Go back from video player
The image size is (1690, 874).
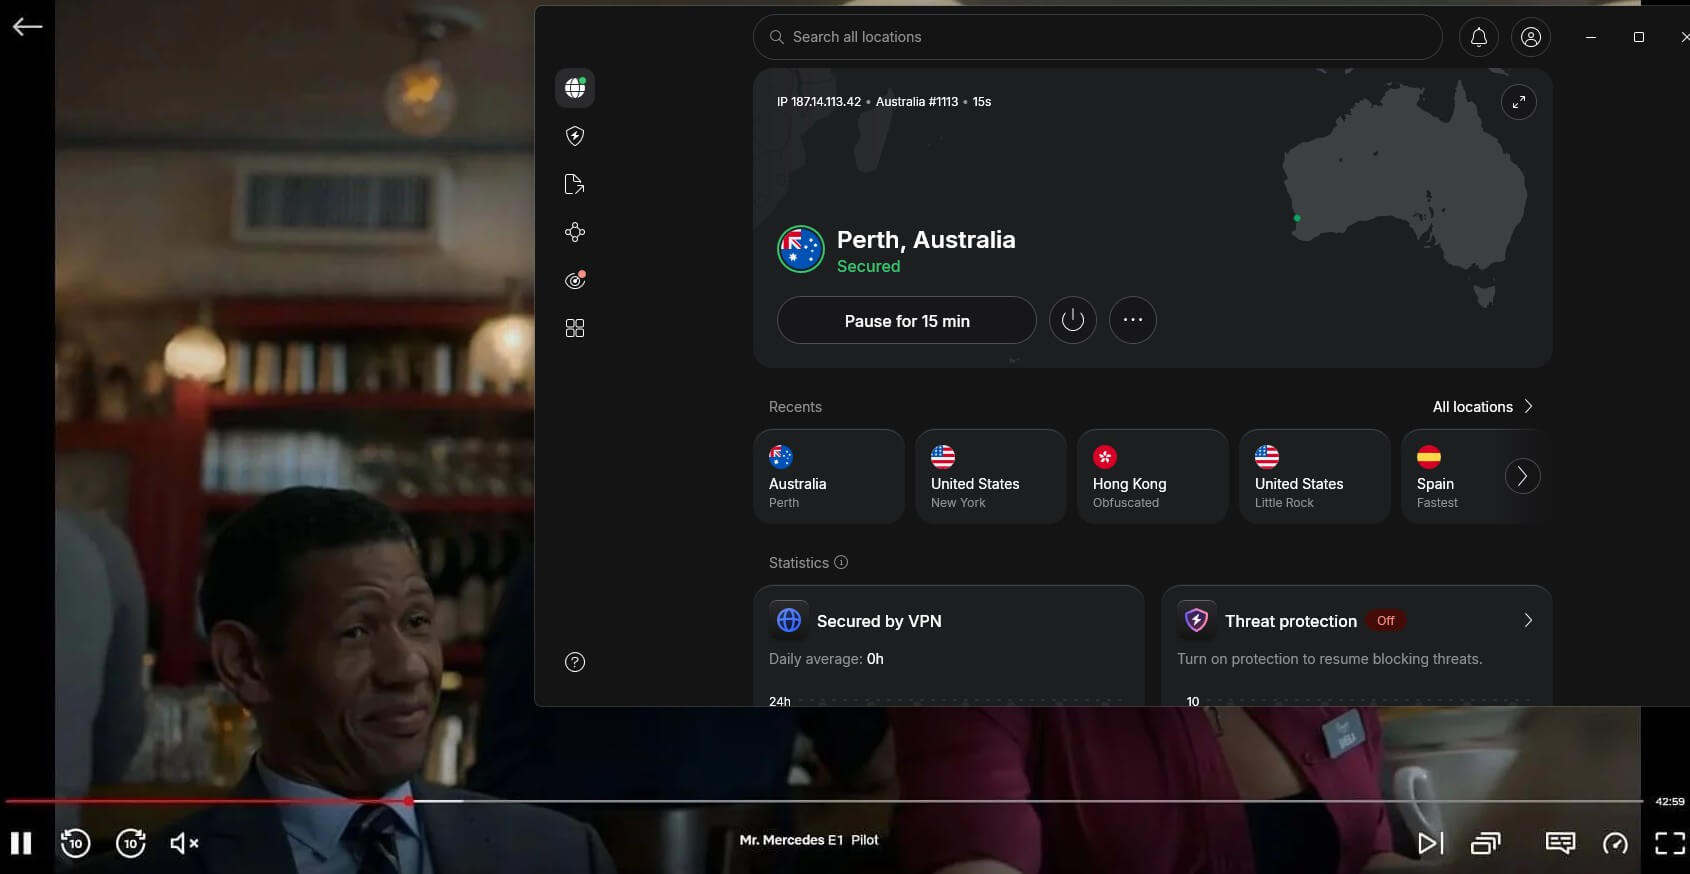[x=27, y=27]
